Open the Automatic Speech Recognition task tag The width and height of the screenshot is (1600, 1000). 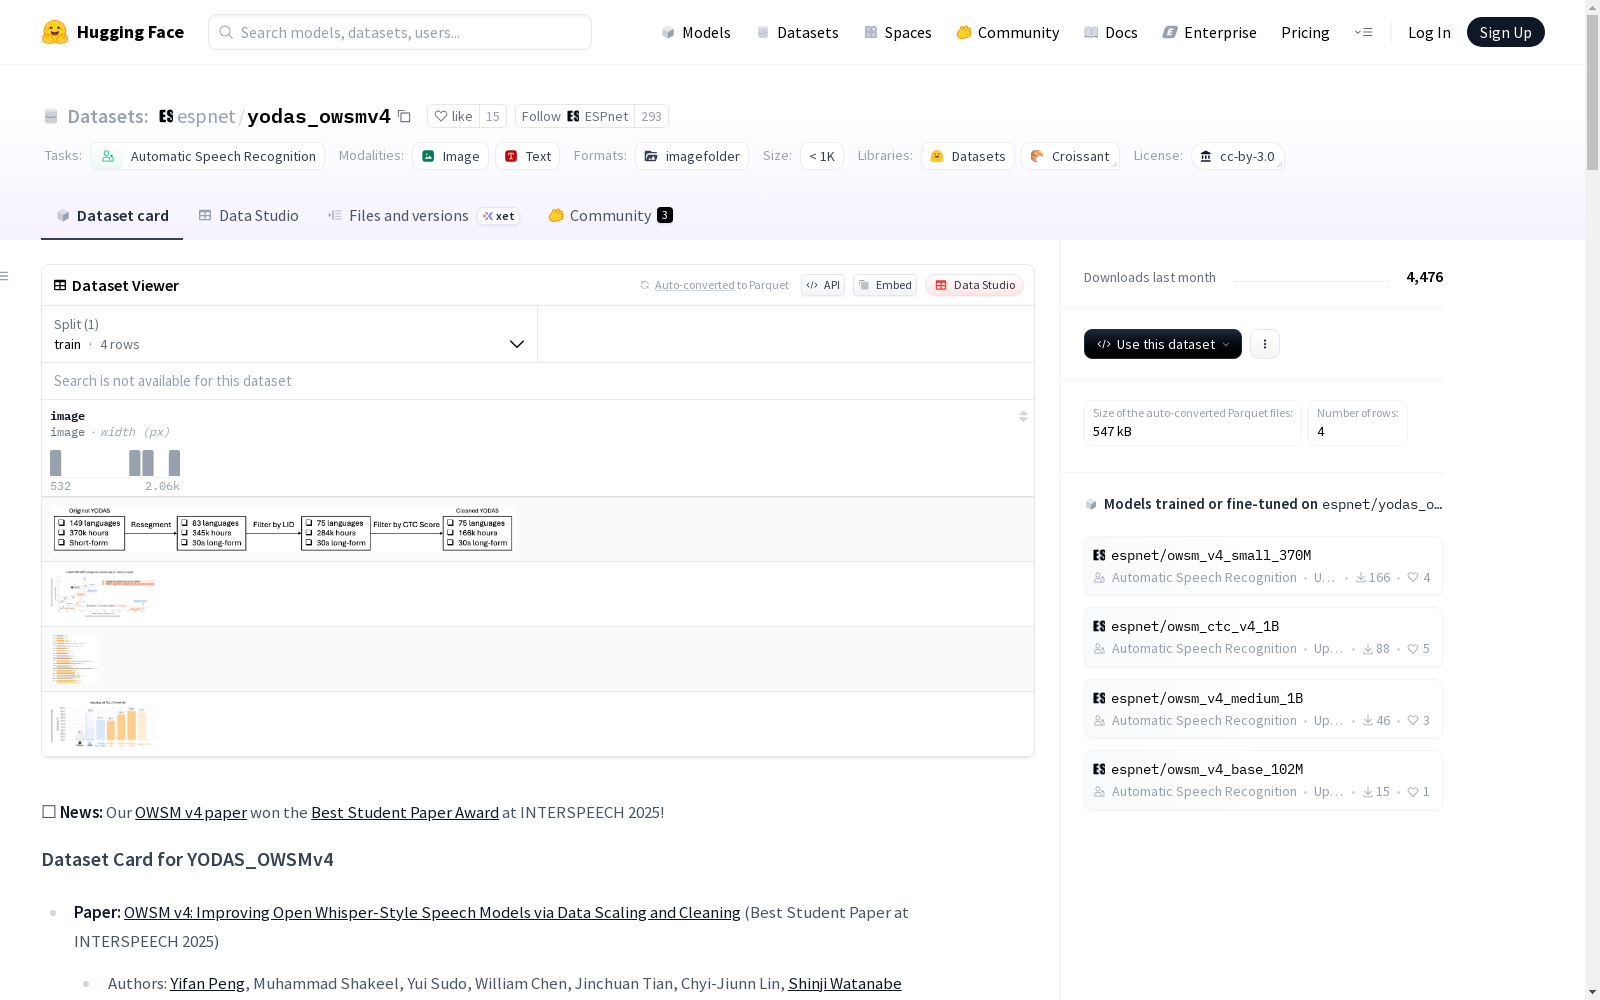pyautogui.click(x=208, y=156)
